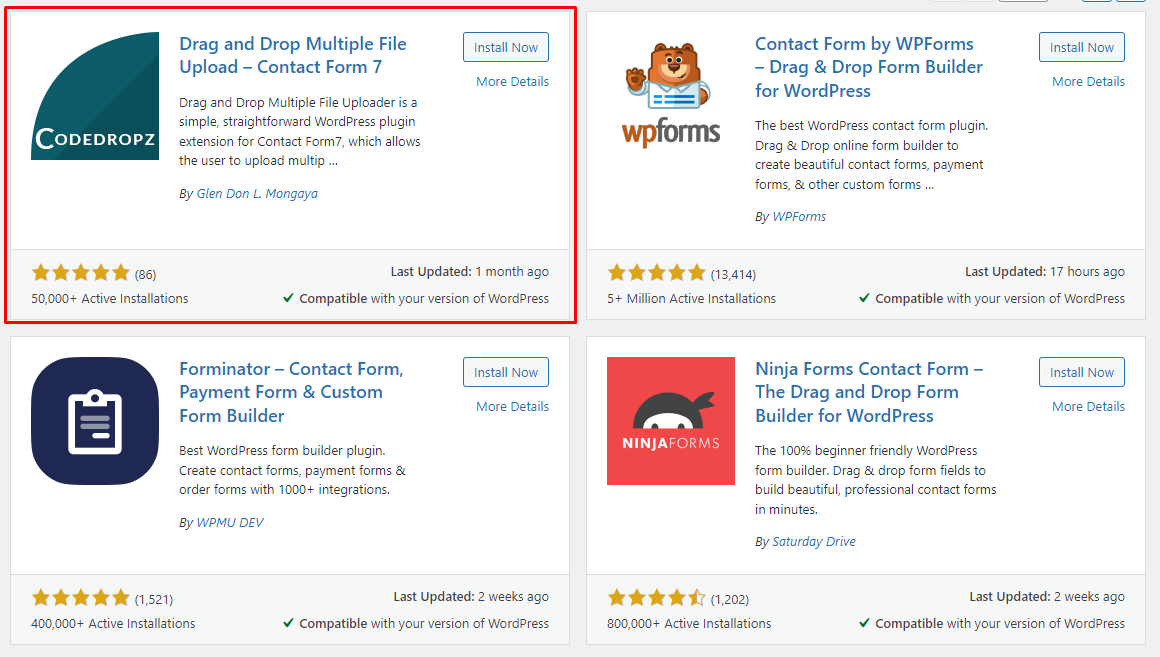
Task: Open More Details for WPForms
Action: (1088, 81)
